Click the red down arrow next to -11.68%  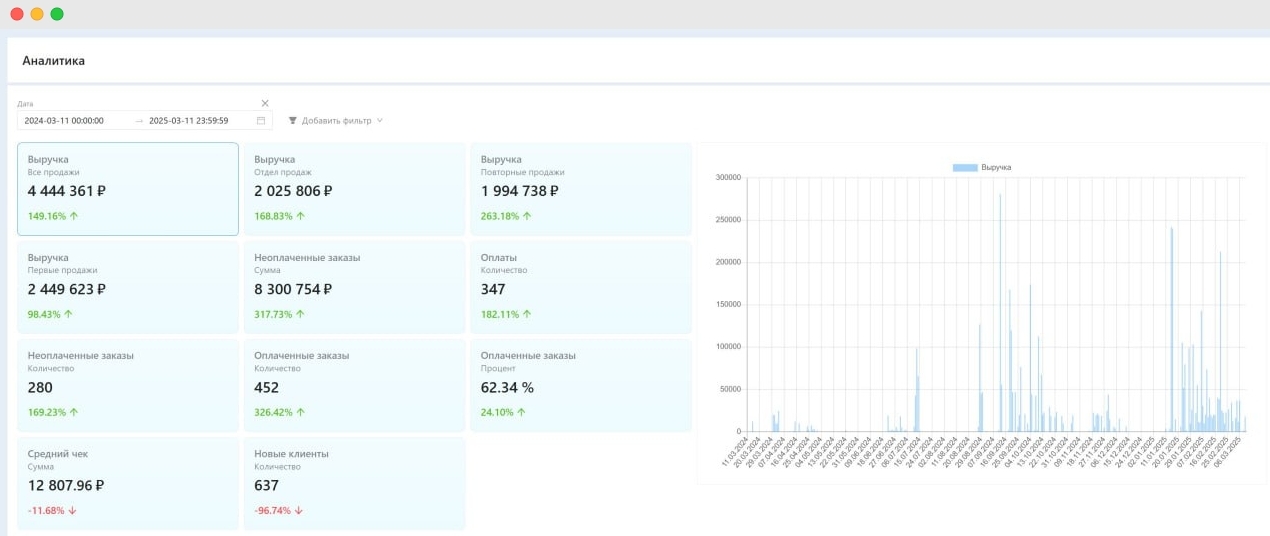coord(72,510)
